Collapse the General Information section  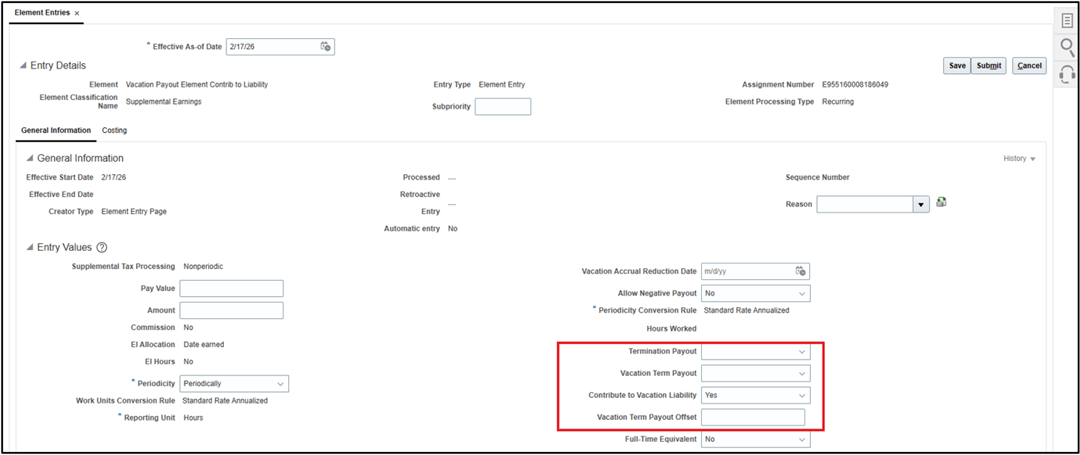pyautogui.click(x=30, y=158)
